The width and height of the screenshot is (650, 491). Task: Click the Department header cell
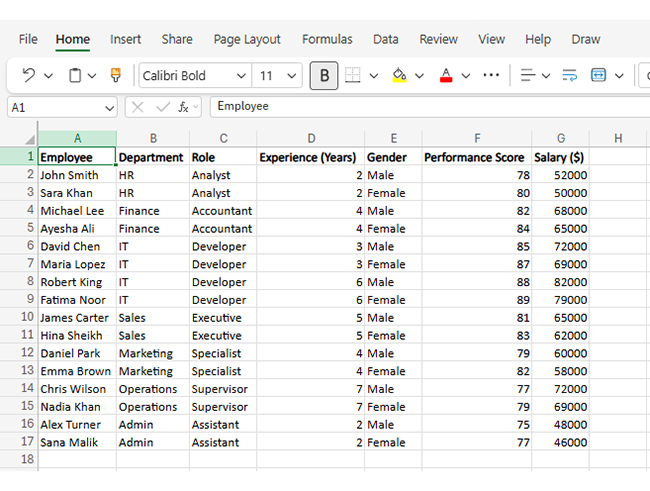[x=153, y=158]
